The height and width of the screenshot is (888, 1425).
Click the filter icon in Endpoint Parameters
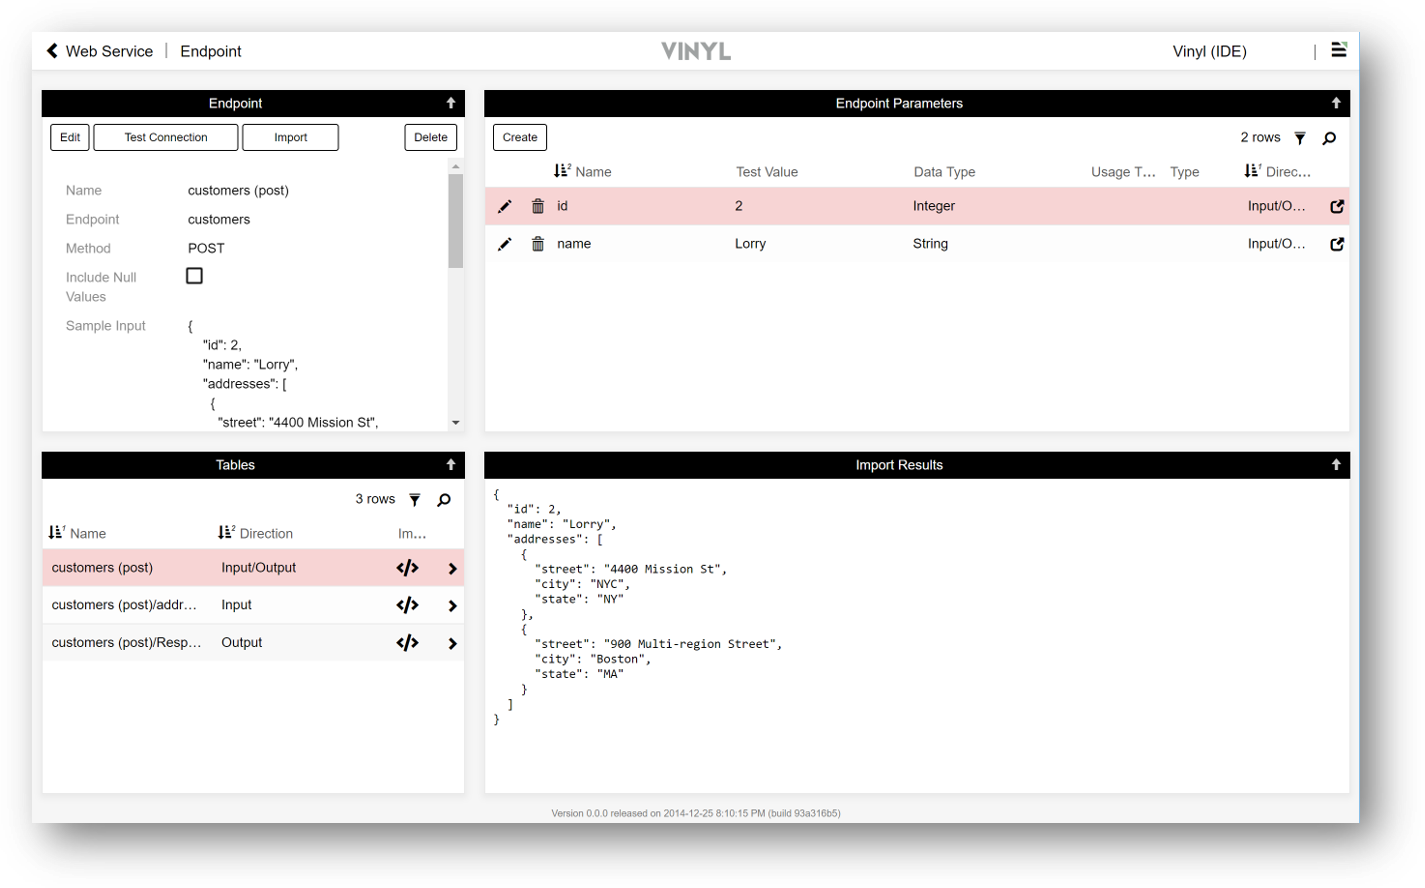1300,138
